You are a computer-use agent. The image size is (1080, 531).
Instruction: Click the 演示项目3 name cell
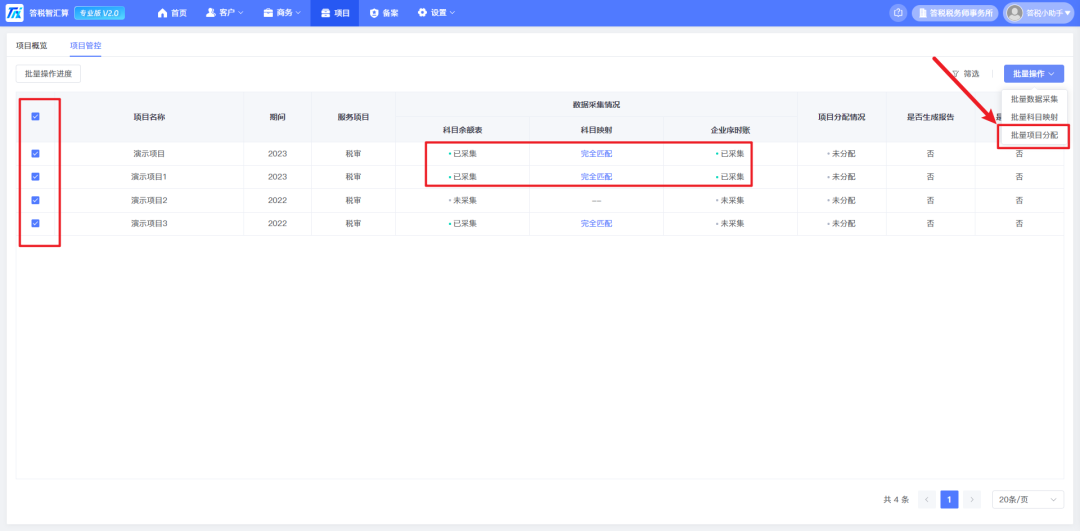coord(149,223)
